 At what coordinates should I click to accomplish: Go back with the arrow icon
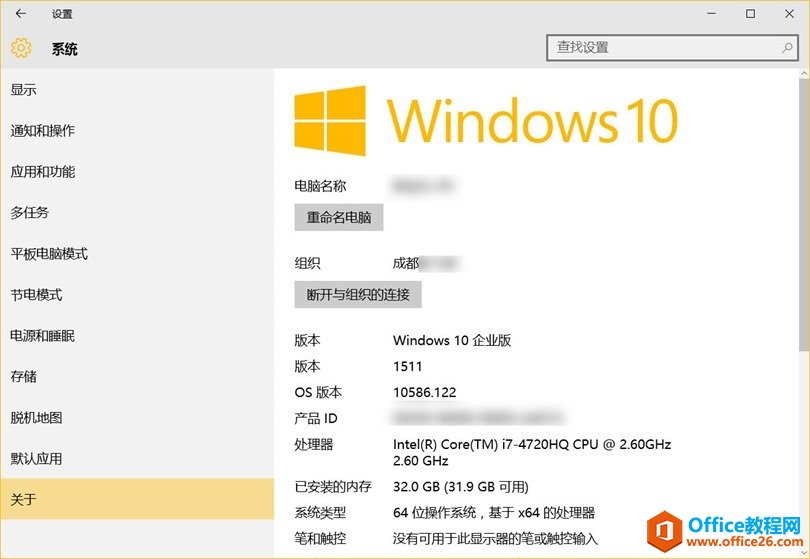pos(21,14)
